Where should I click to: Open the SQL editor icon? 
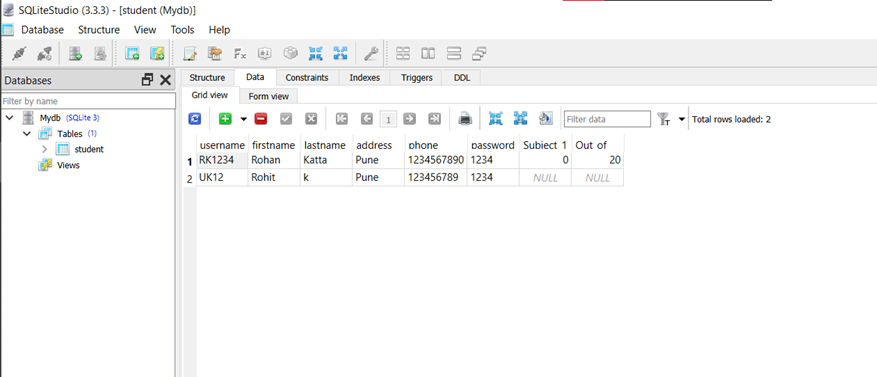coord(190,54)
